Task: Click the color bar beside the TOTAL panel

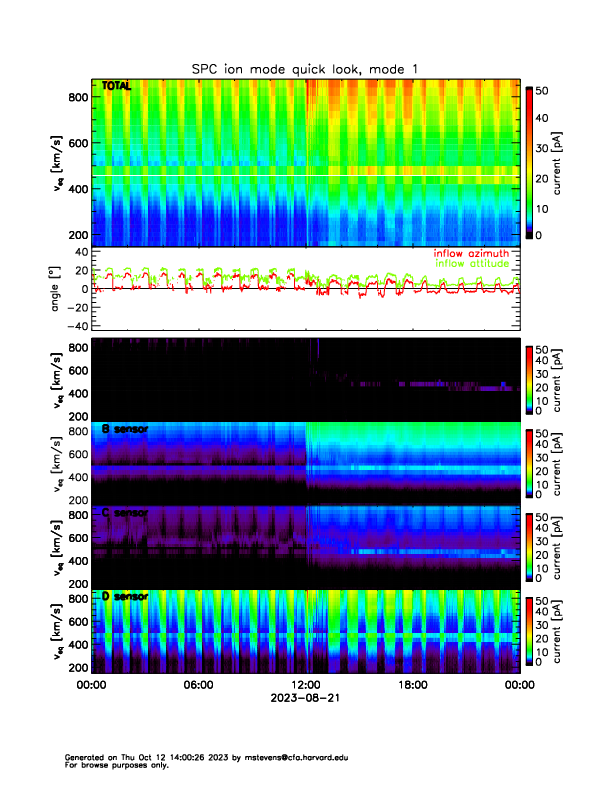Action: [x=530, y=162]
